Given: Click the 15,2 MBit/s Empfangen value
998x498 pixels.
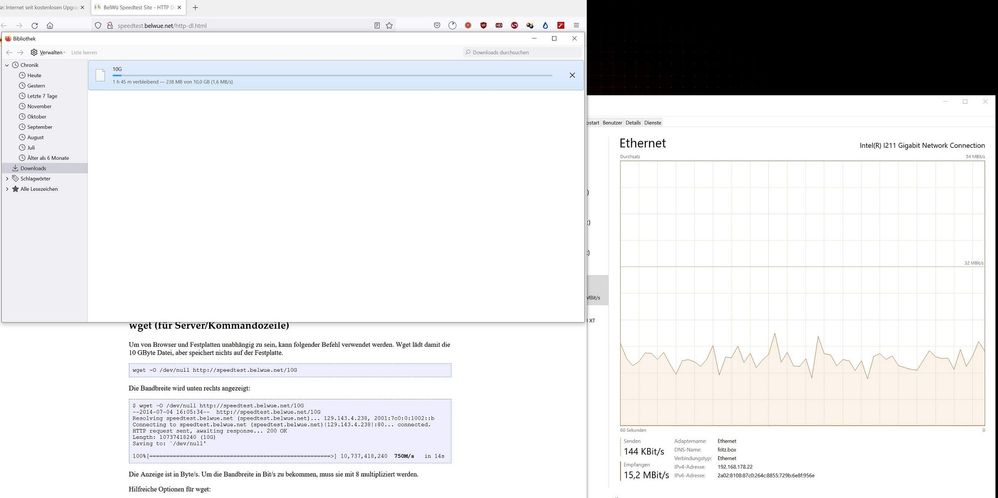Looking at the screenshot, I should click(x=646, y=475).
